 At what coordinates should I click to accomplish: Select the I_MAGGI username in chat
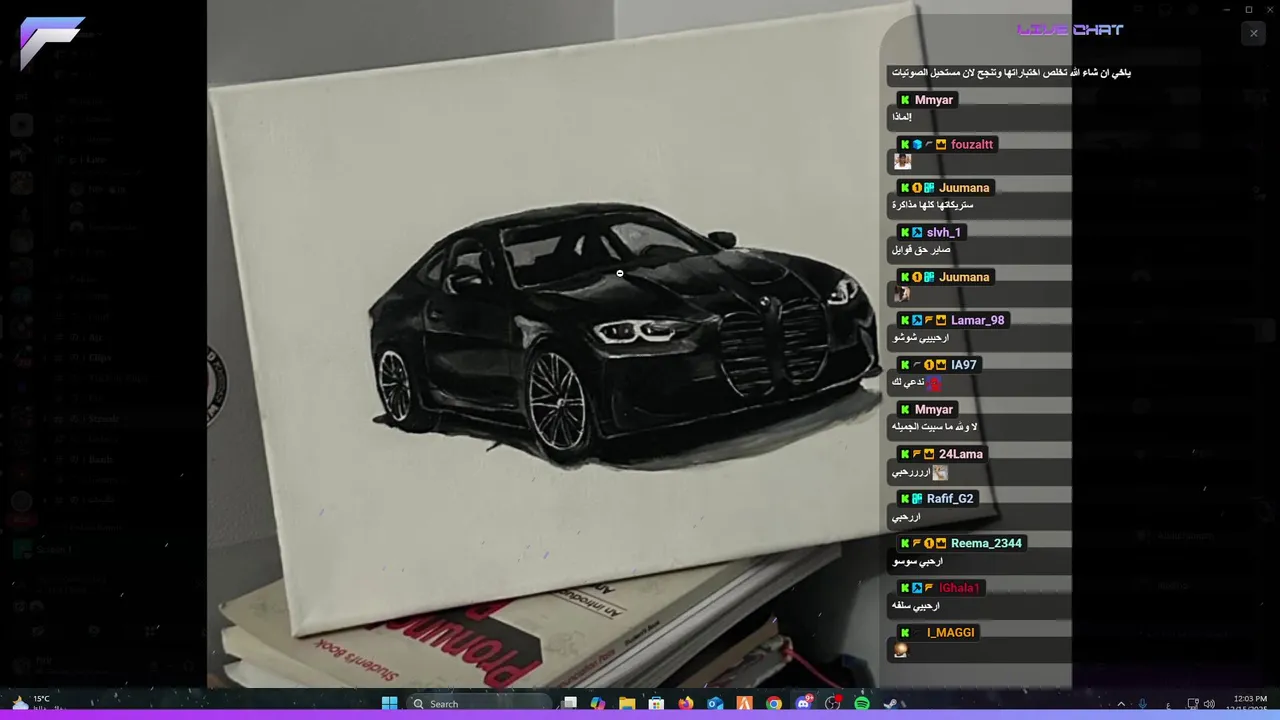point(950,633)
